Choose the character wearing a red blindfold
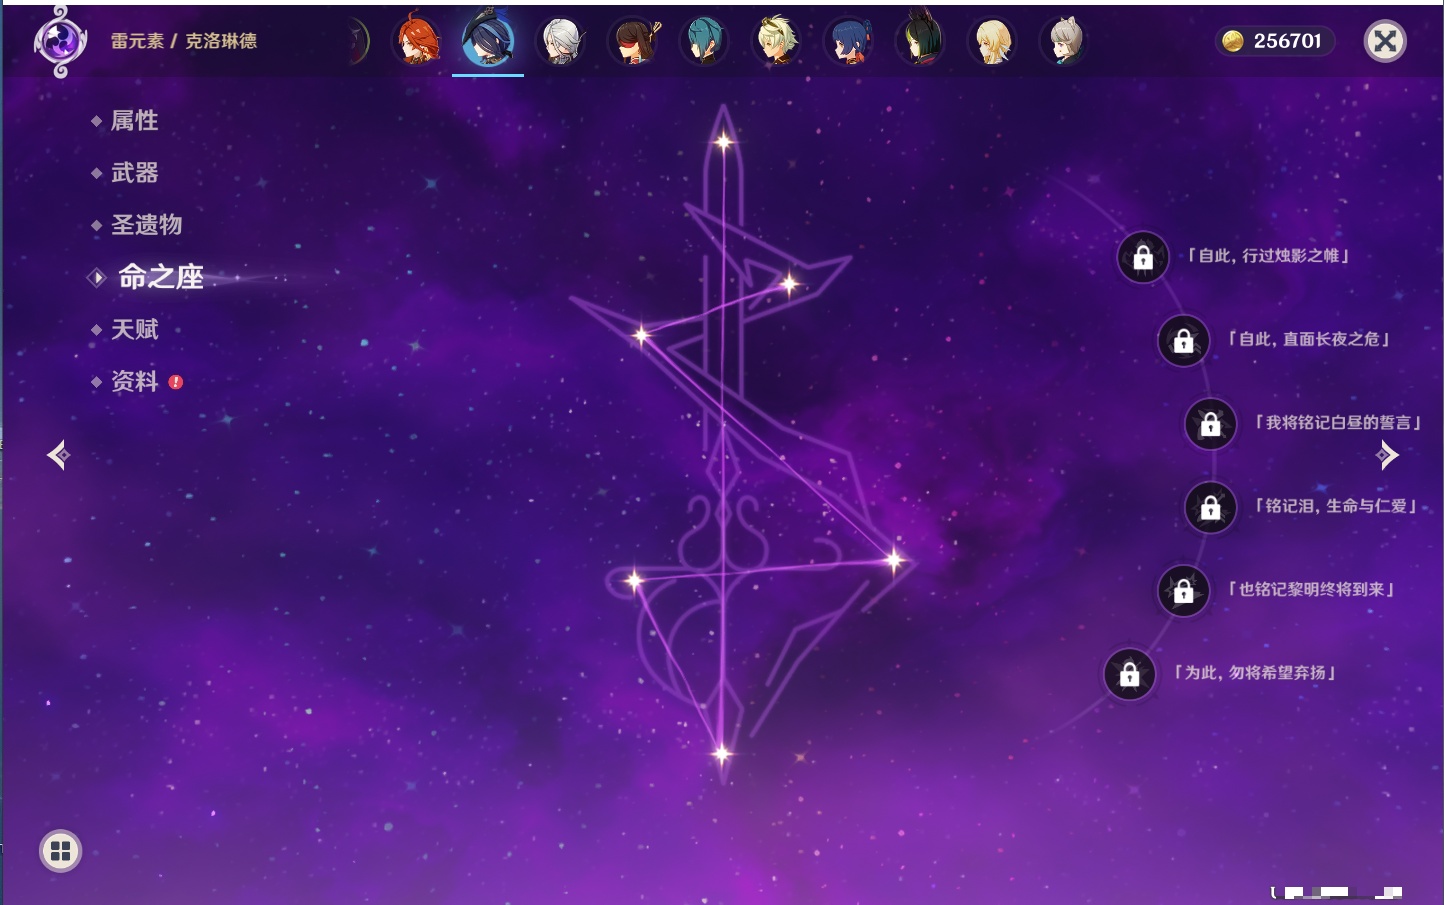The height and width of the screenshot is (905, 1444). click(633, 41)
